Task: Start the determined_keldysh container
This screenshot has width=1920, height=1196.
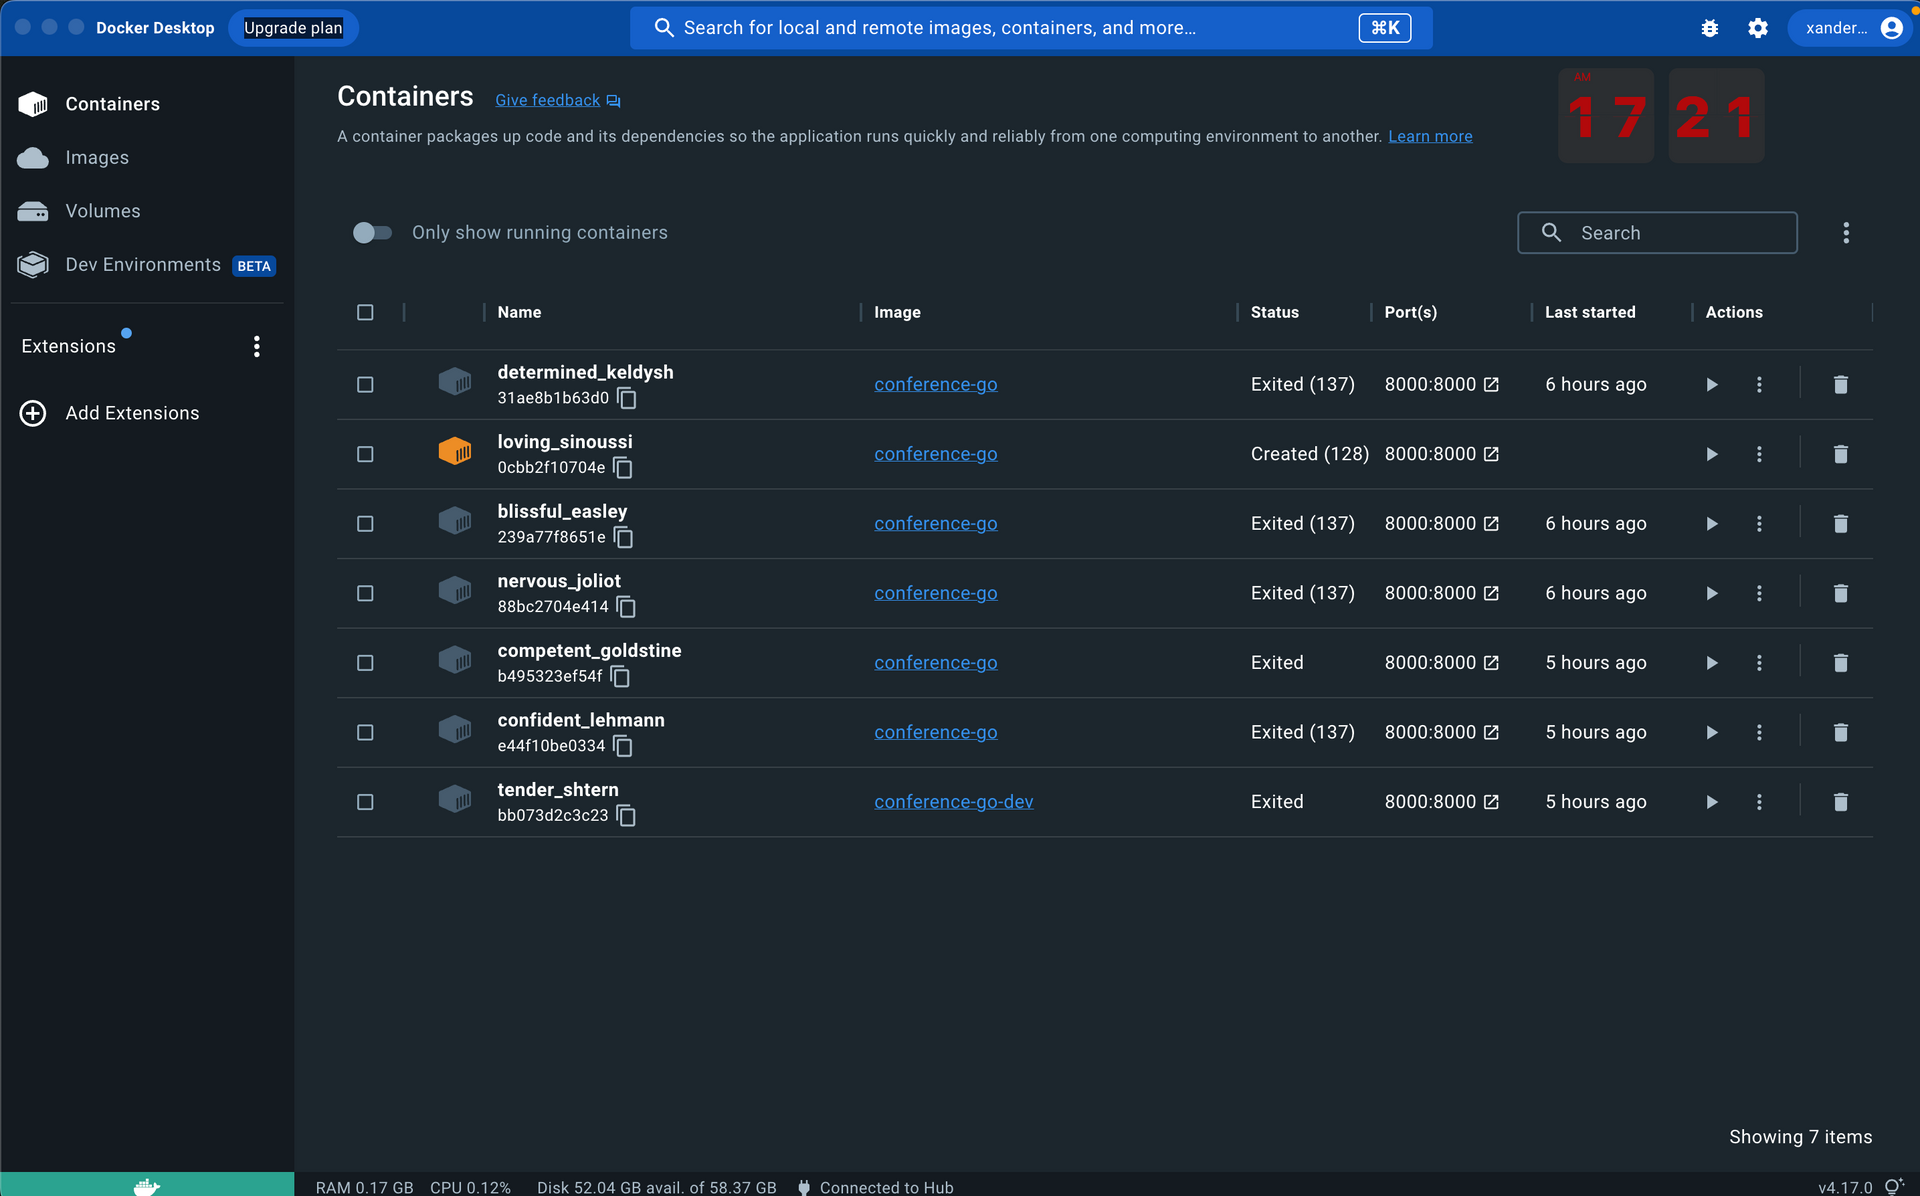Action: (1712, 385)
